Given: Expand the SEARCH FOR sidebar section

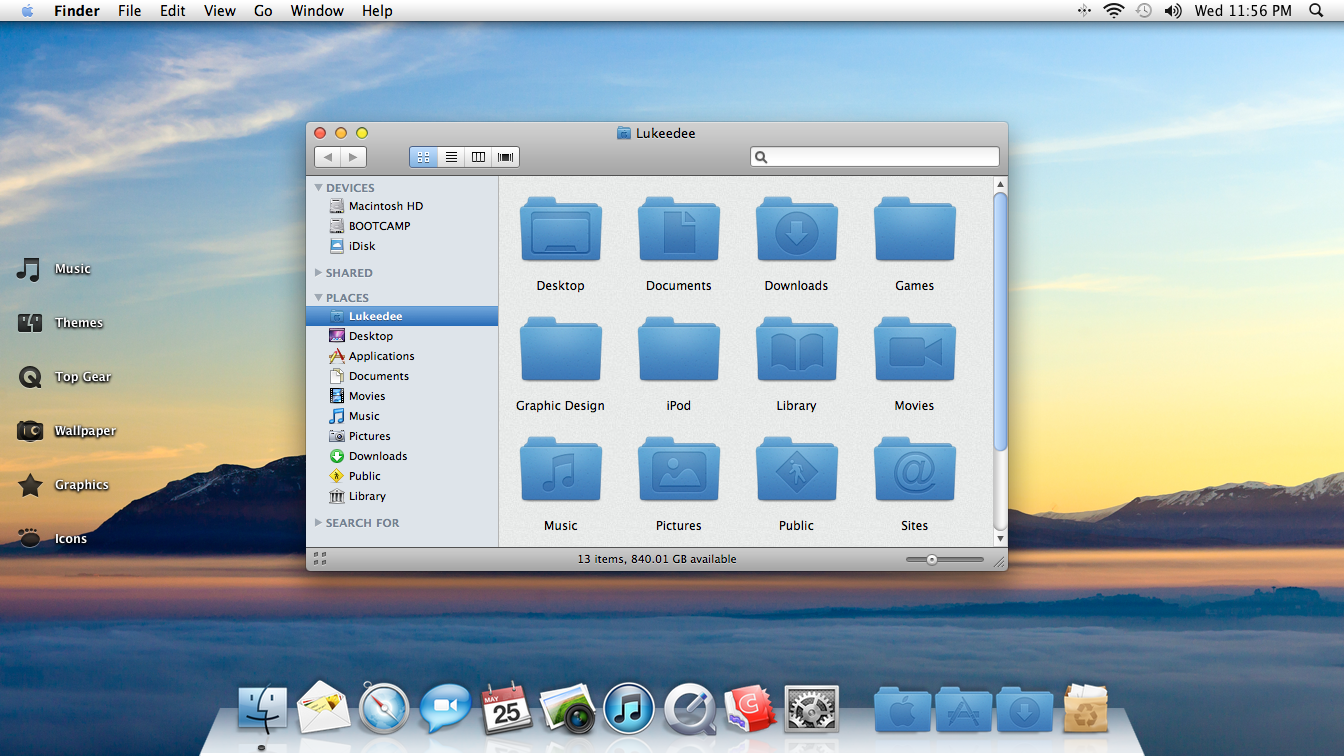Looking at the screenshot, I should pyautogui.click(x=319, y=522).
